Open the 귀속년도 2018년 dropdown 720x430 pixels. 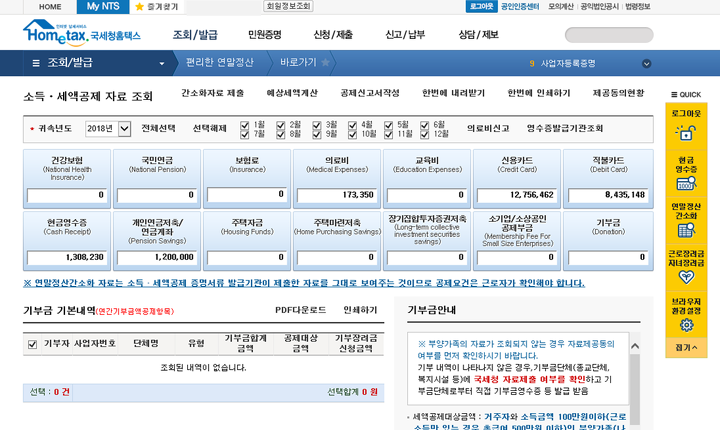point(108,129)
